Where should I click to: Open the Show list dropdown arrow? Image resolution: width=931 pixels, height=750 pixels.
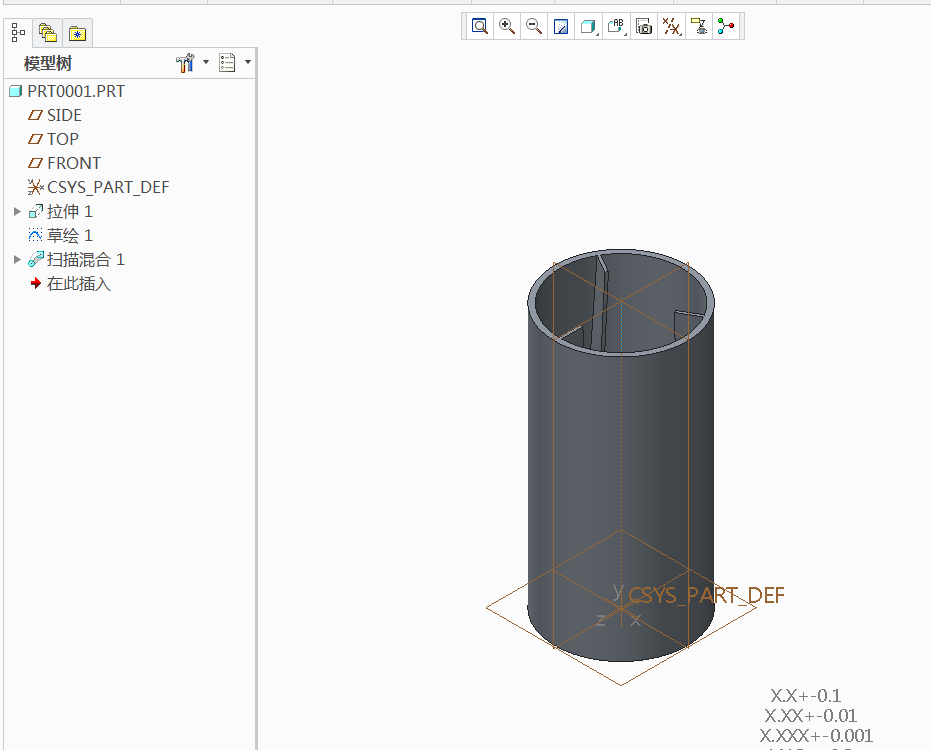tap(248, 62)
